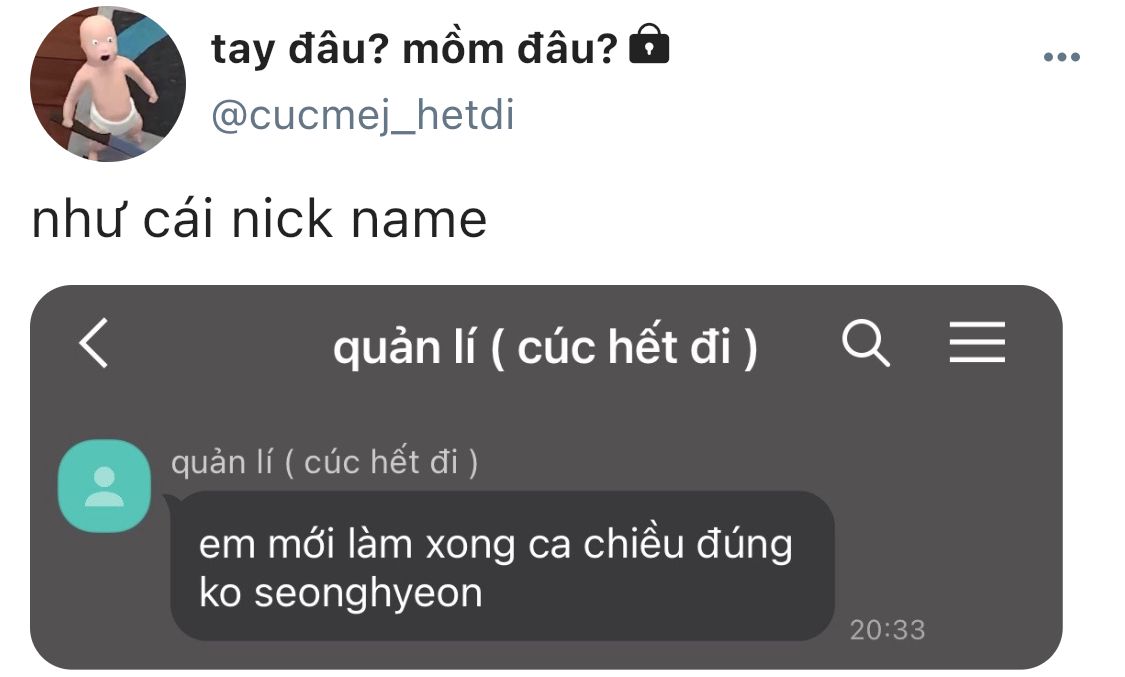Tap the teal contact avatar icon
Screen dimensions: 1125x677
point(104,486)
